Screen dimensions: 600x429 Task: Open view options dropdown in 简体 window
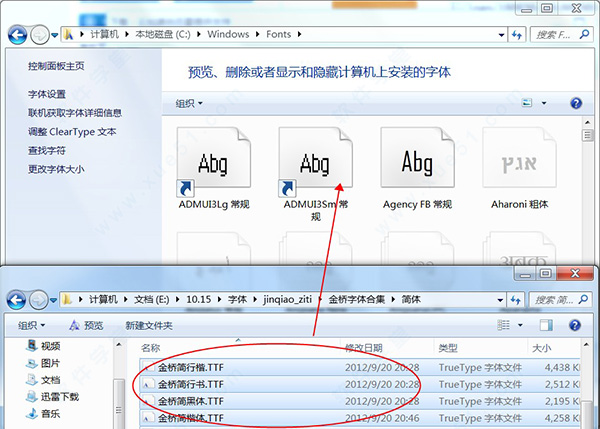(520, 325)
